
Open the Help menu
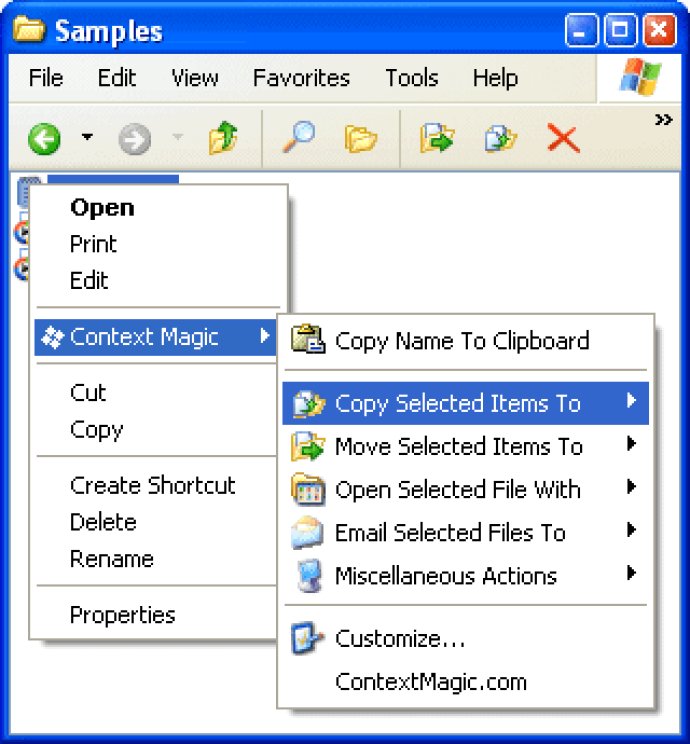coord(495,78)
